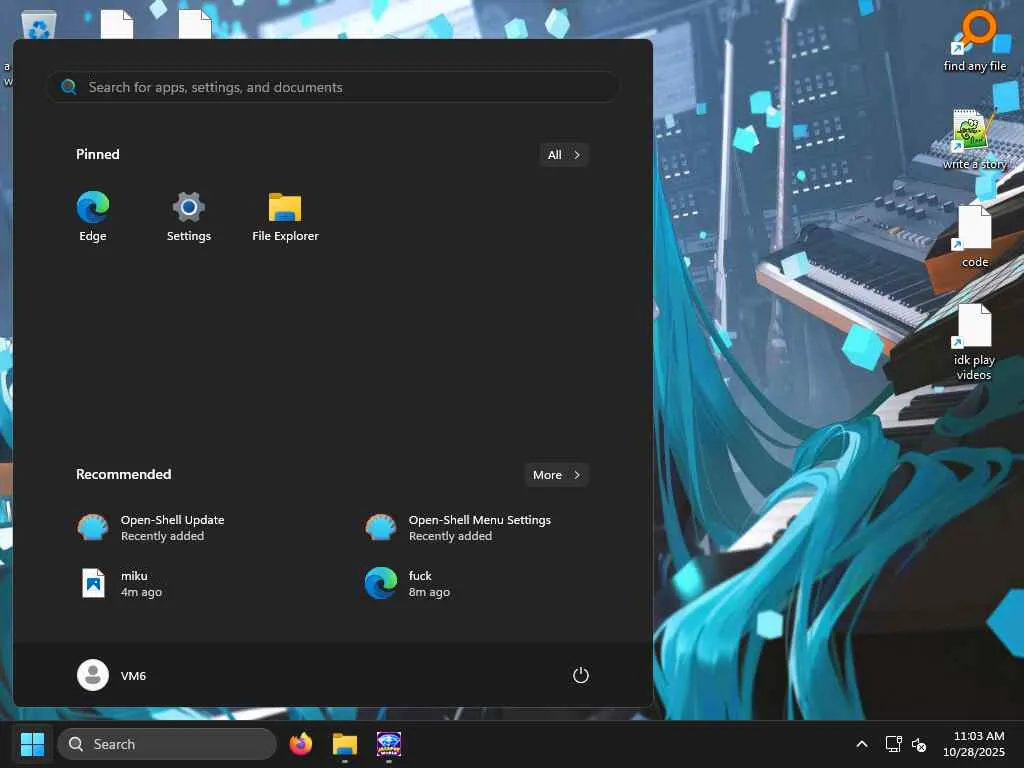Click the taskbar Search box
Viewport: 1024px width, 768px height.
coord(167,744)
